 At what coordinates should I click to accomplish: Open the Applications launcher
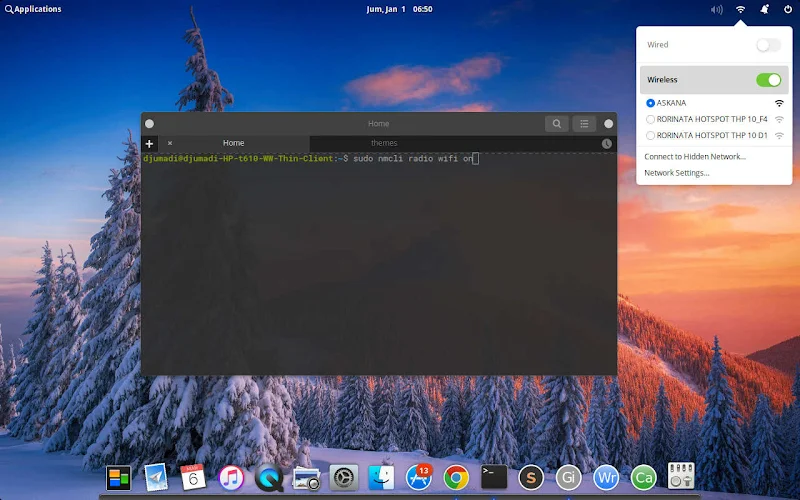(x=33, y=9)
